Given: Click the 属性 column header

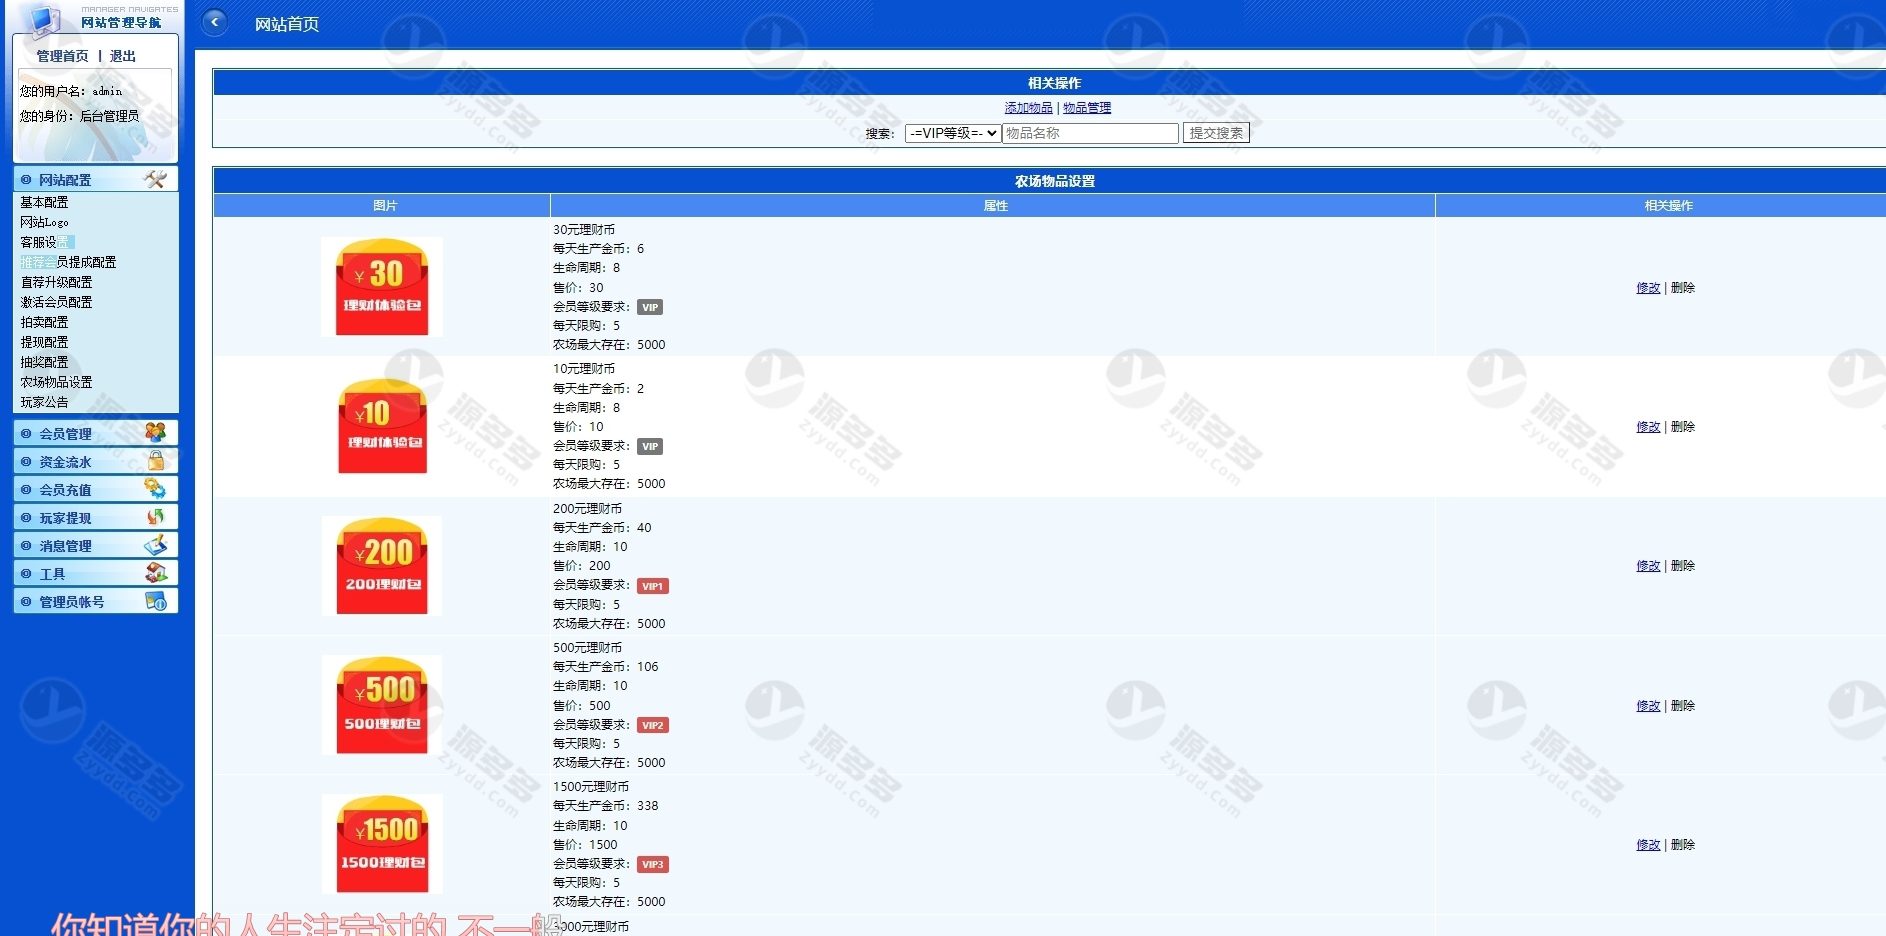Looking at the screenshot, I should (995, 206).
